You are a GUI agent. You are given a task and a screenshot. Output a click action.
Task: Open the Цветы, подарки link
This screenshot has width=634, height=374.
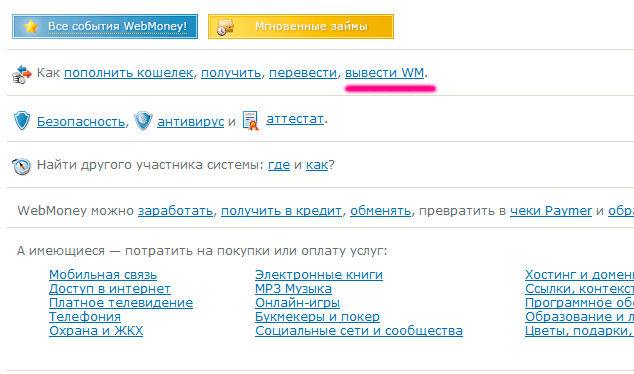click(579, 330)
